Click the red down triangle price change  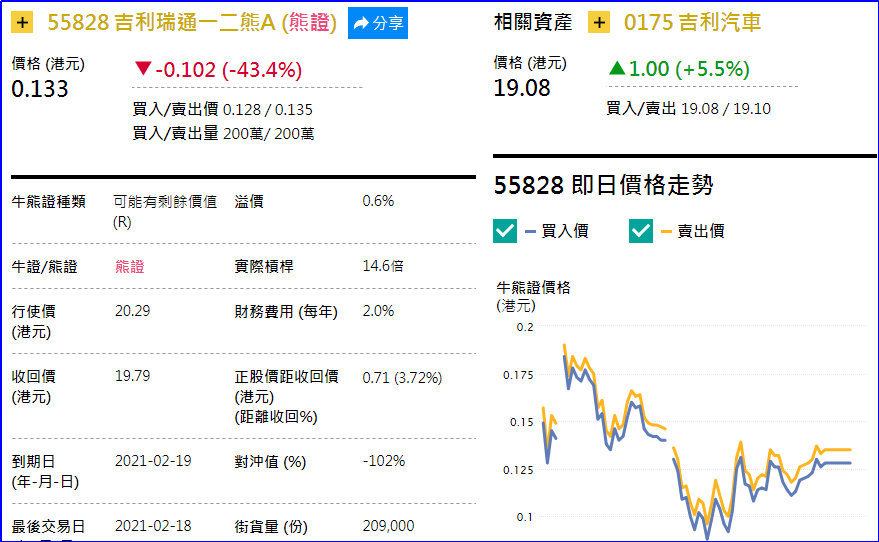coord(143,68)
